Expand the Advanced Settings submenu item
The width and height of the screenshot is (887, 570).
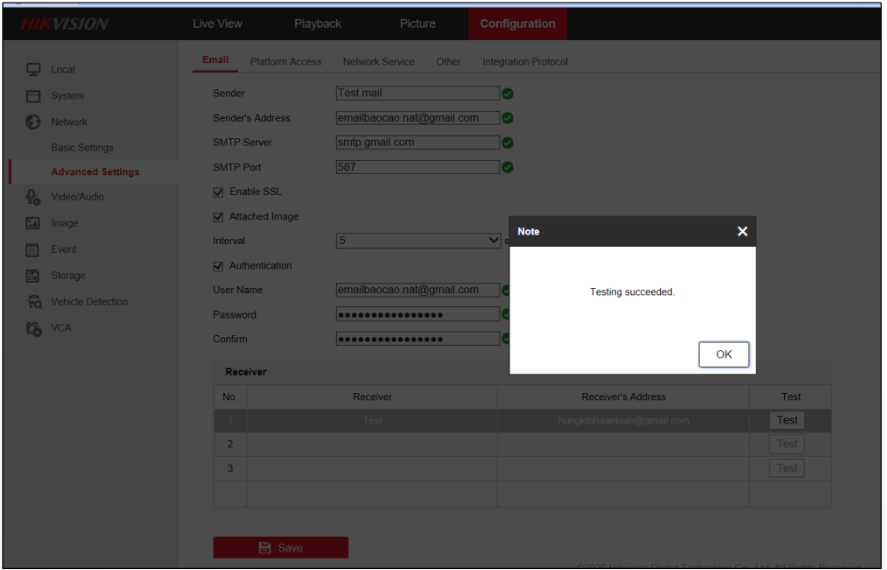[95, 172]
